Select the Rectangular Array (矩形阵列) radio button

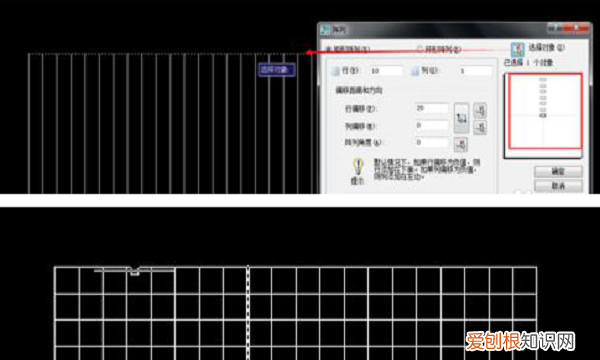coord(328,50)
